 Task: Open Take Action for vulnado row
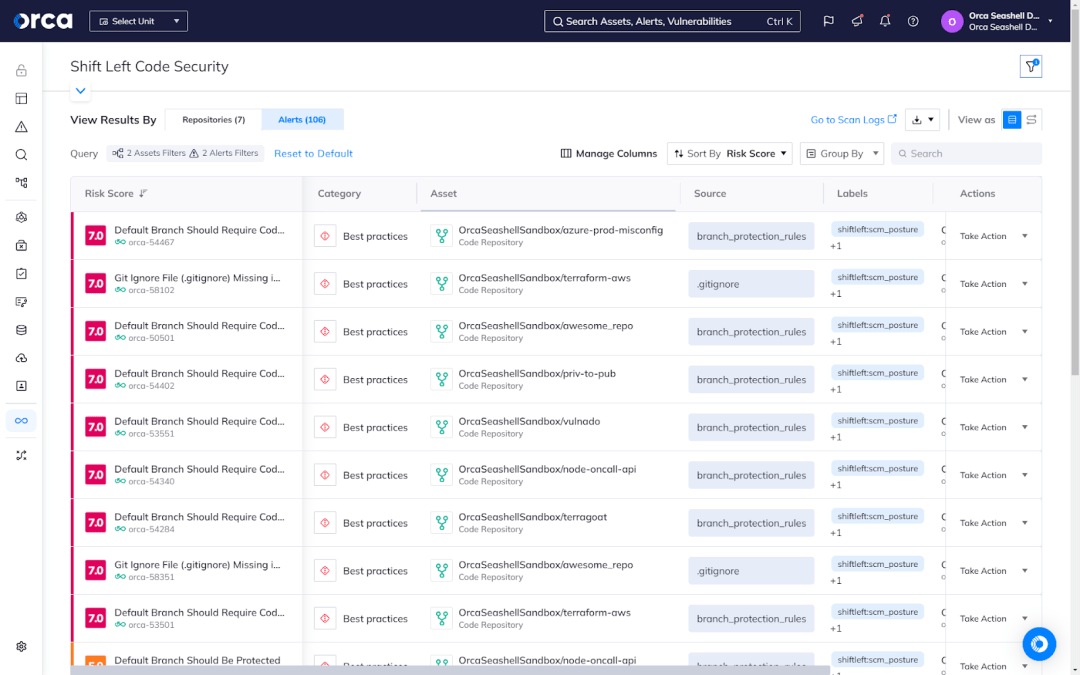tap(993, 428)
